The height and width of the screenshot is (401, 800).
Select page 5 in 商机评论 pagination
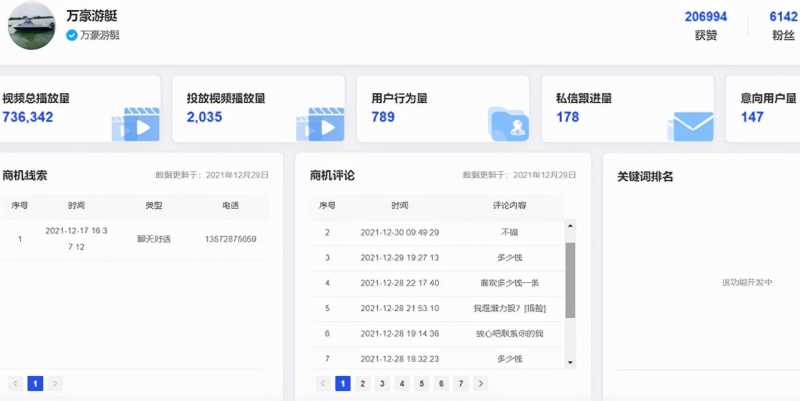tap(421, 384)
